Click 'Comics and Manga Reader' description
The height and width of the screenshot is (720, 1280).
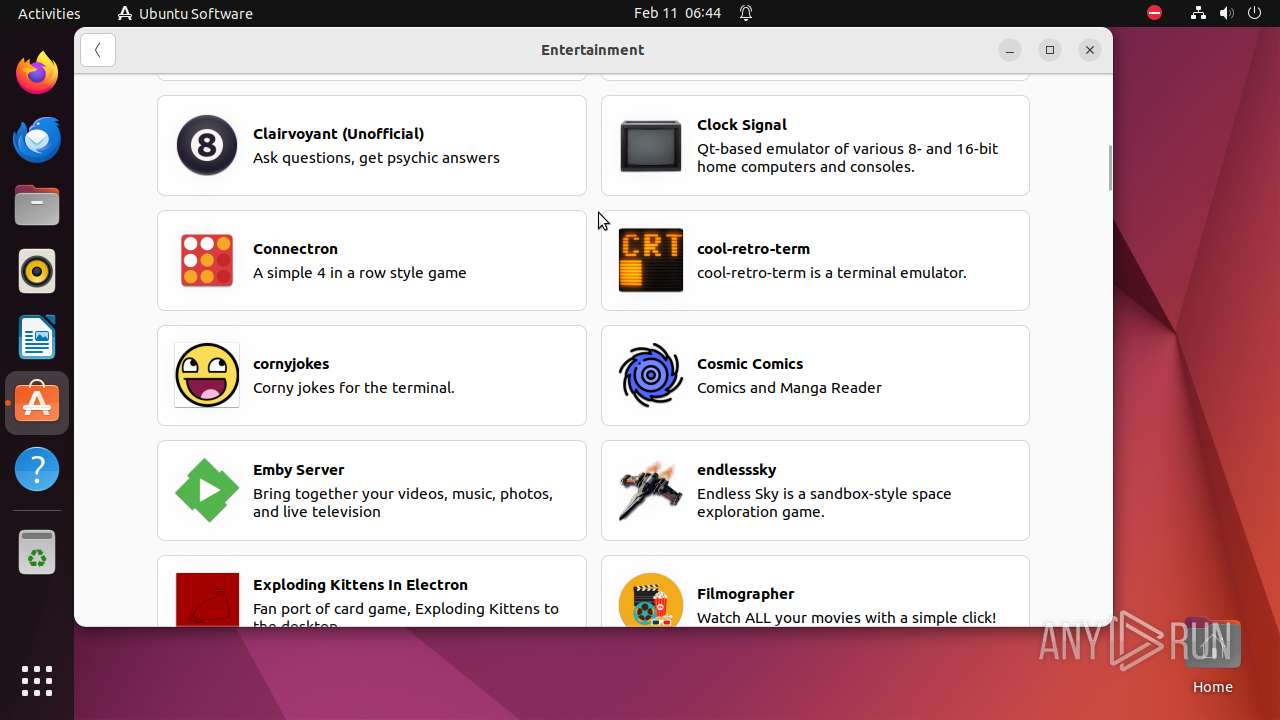(789, 388)
